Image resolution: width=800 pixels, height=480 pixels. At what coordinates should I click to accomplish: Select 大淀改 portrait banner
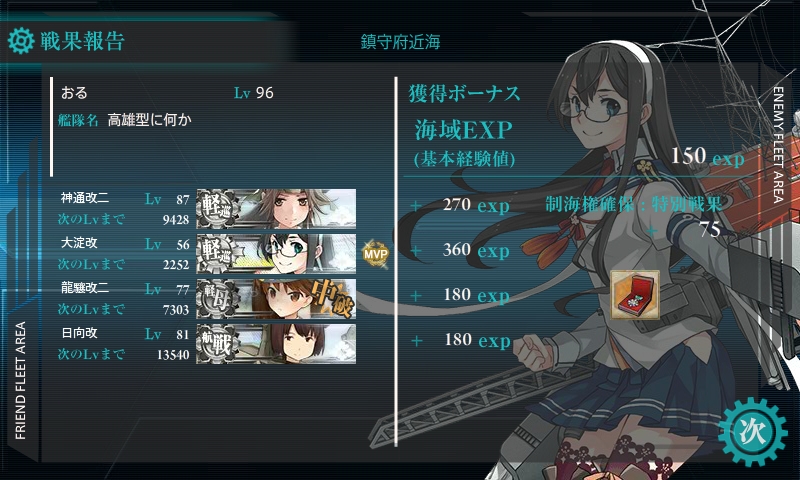[x=276, y=254]
